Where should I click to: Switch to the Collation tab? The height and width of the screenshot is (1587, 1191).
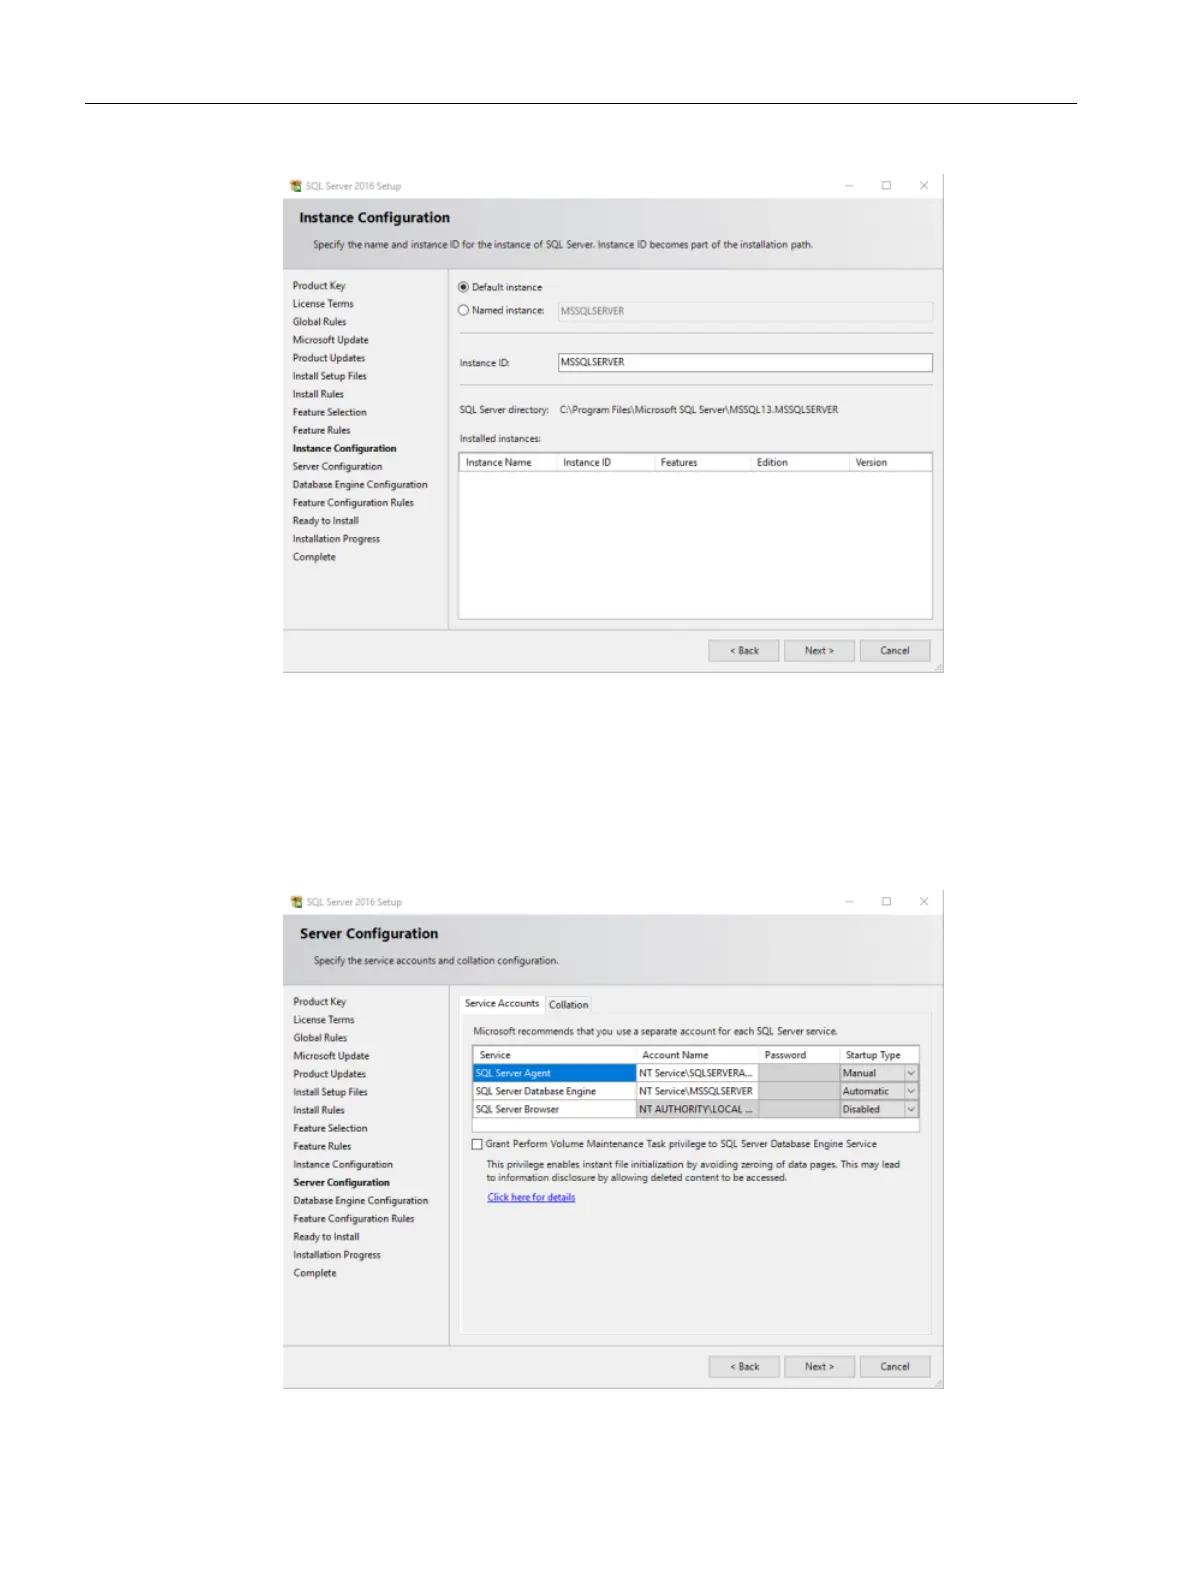pos(568,1004)
